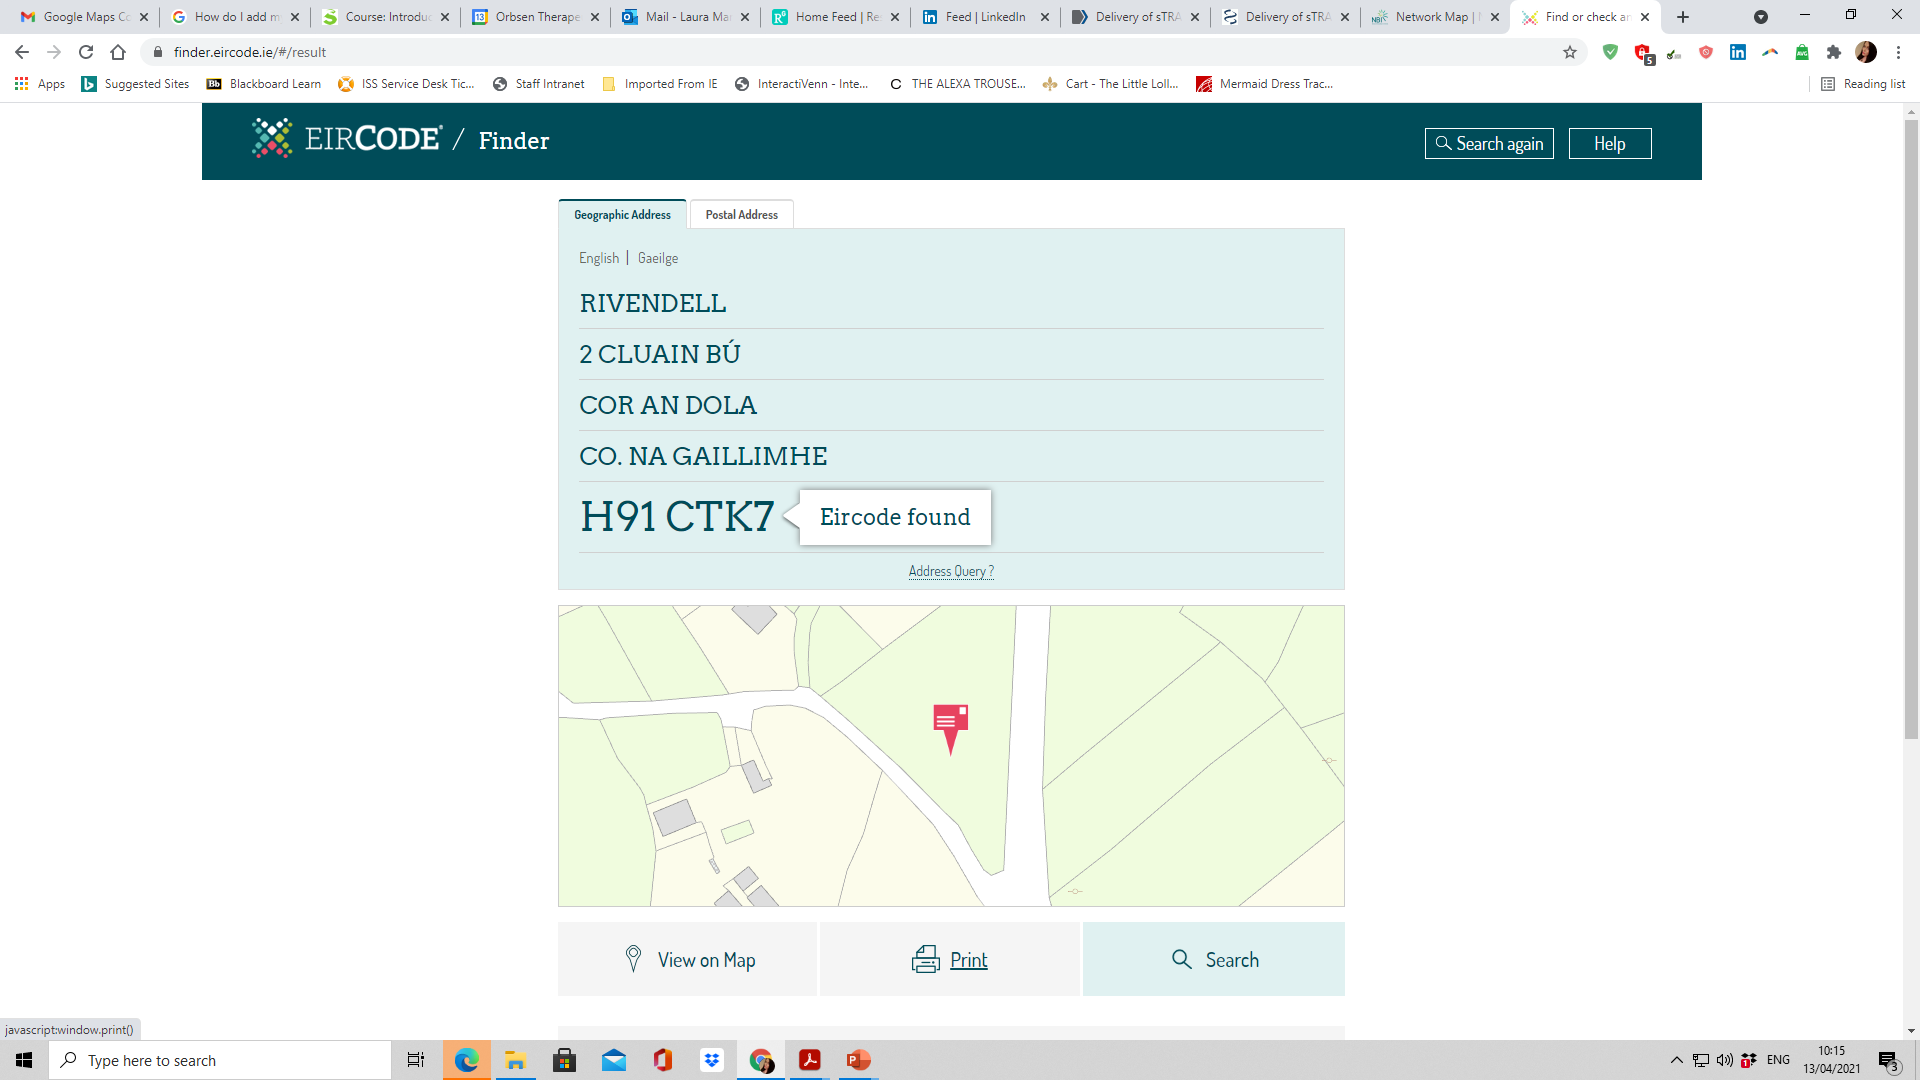Open Chrome three-dot menu
This screenshot has width=1920, height=1080.
click(1898, 52)
